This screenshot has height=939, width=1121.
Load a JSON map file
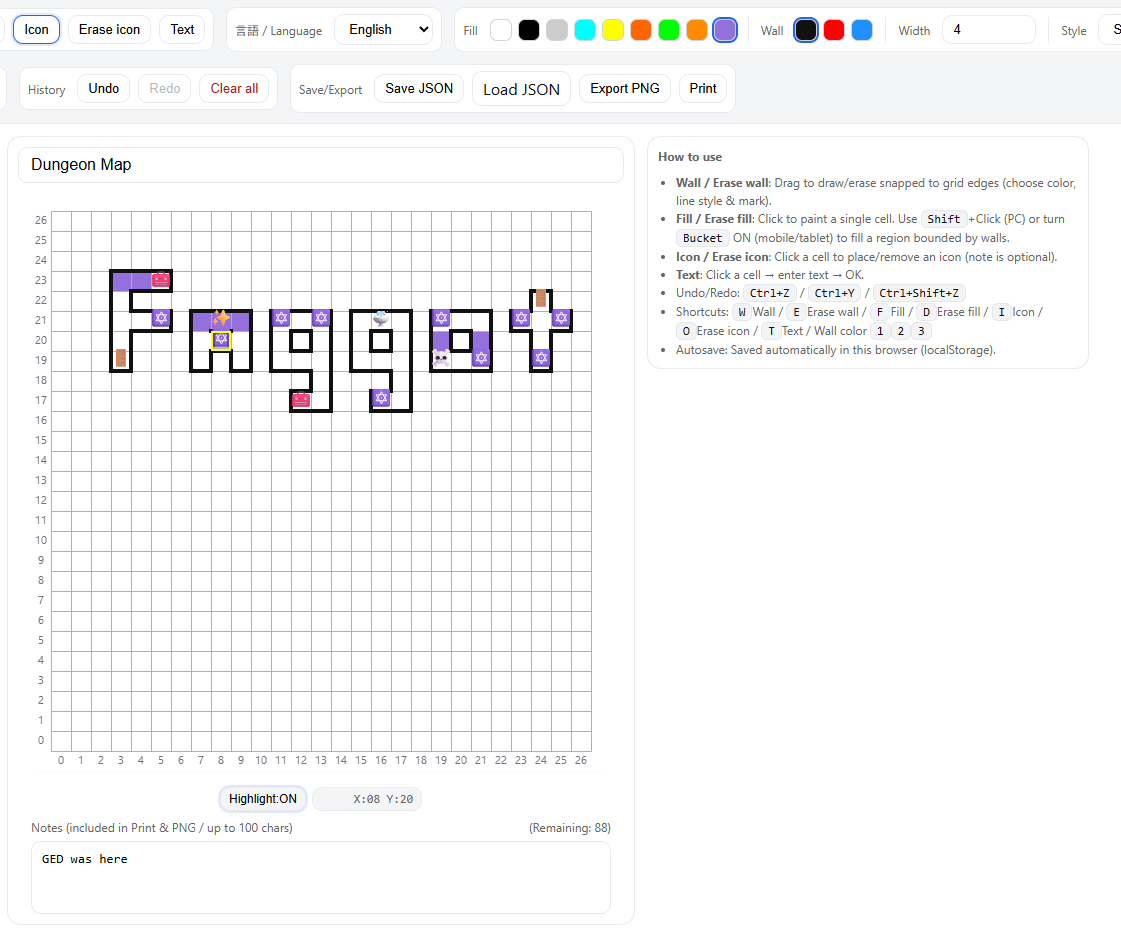[x=521, y=89]
